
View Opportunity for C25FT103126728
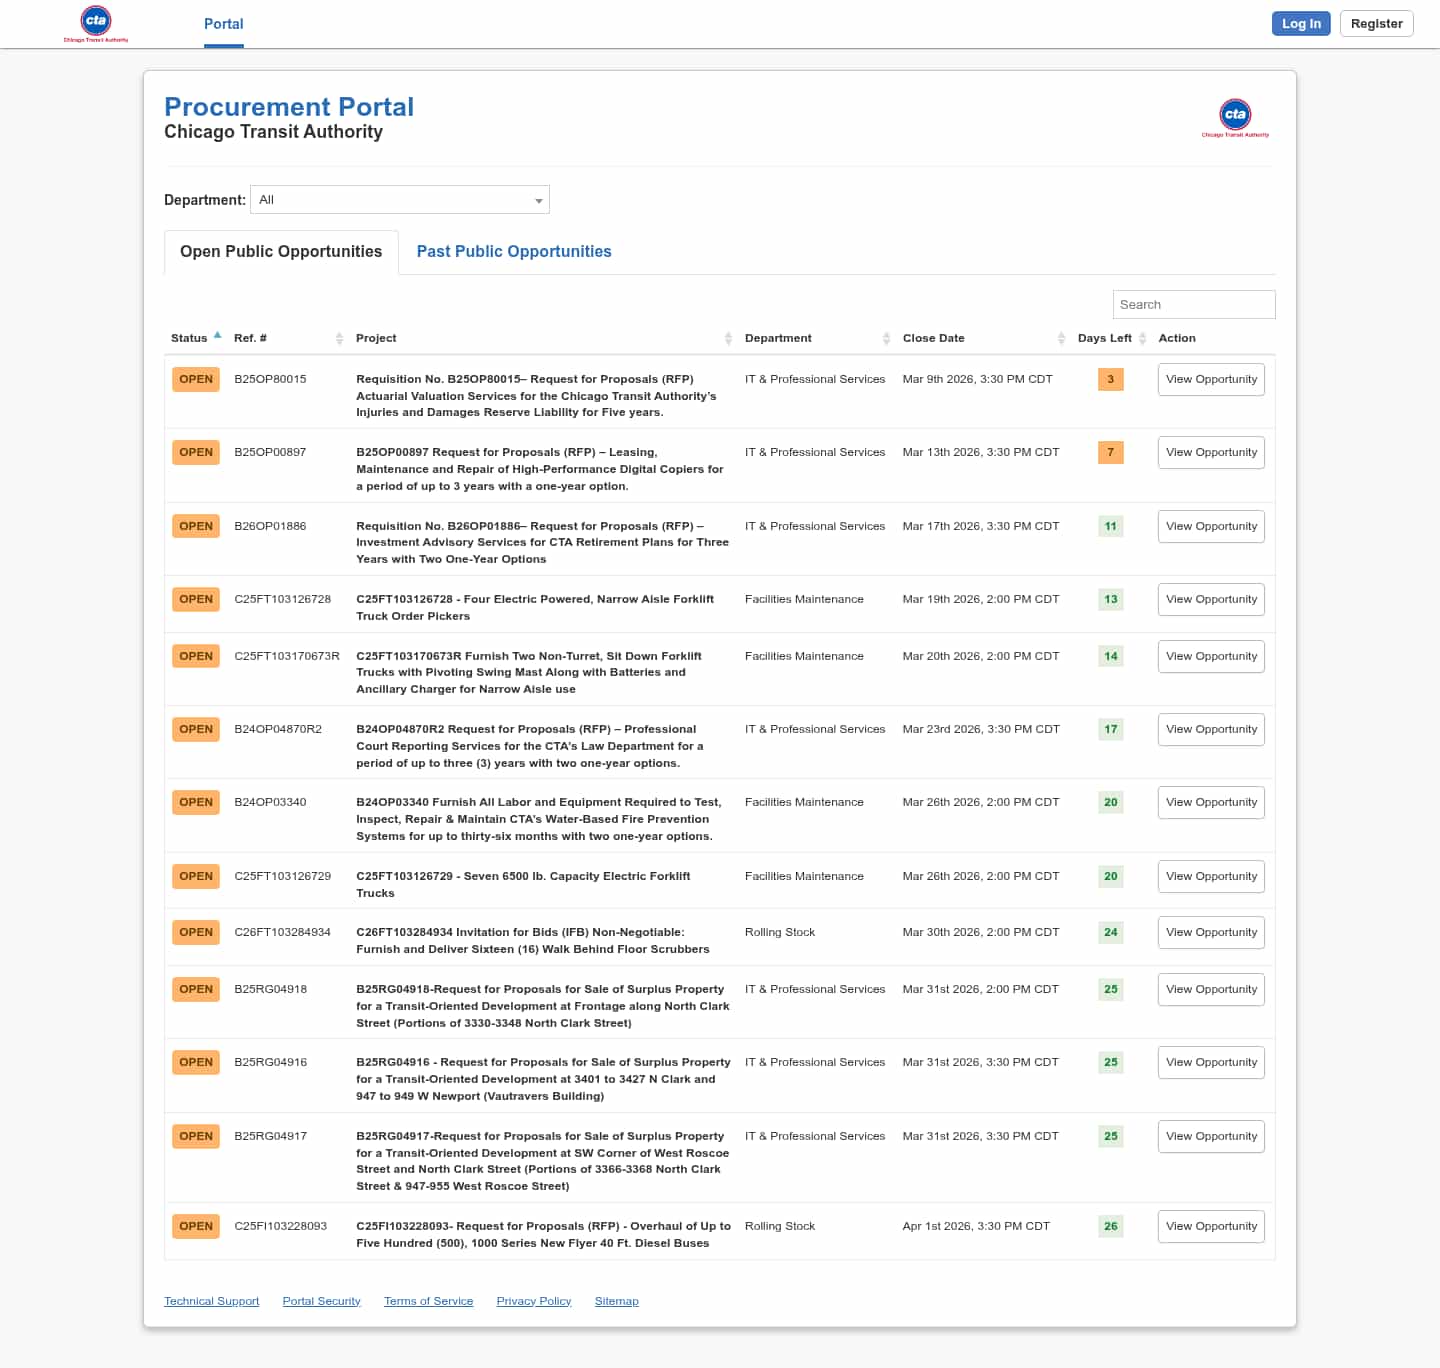(x=1211, y=600)
